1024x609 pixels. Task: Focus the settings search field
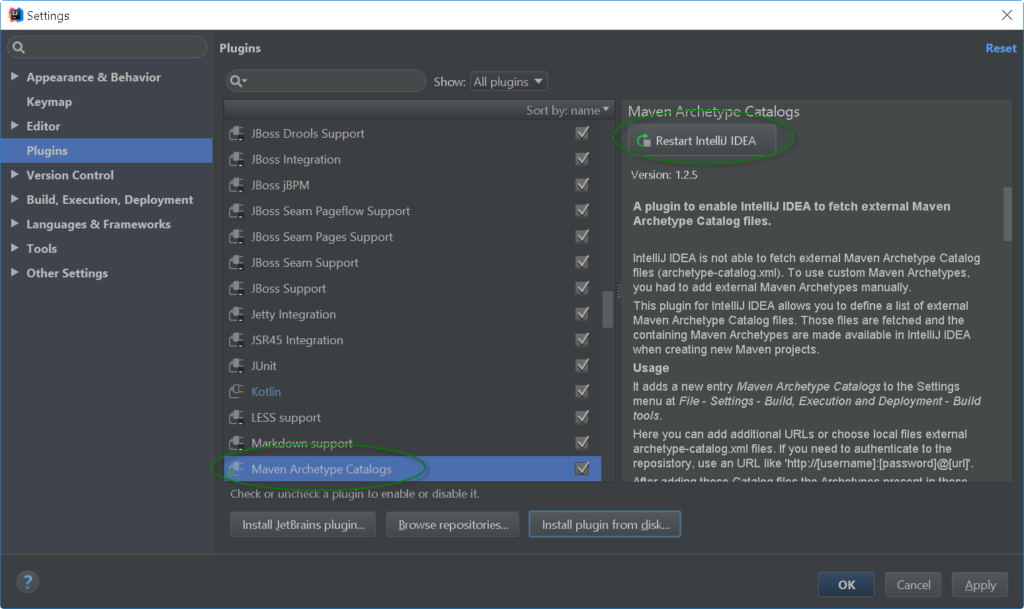(x=107, y=47)
